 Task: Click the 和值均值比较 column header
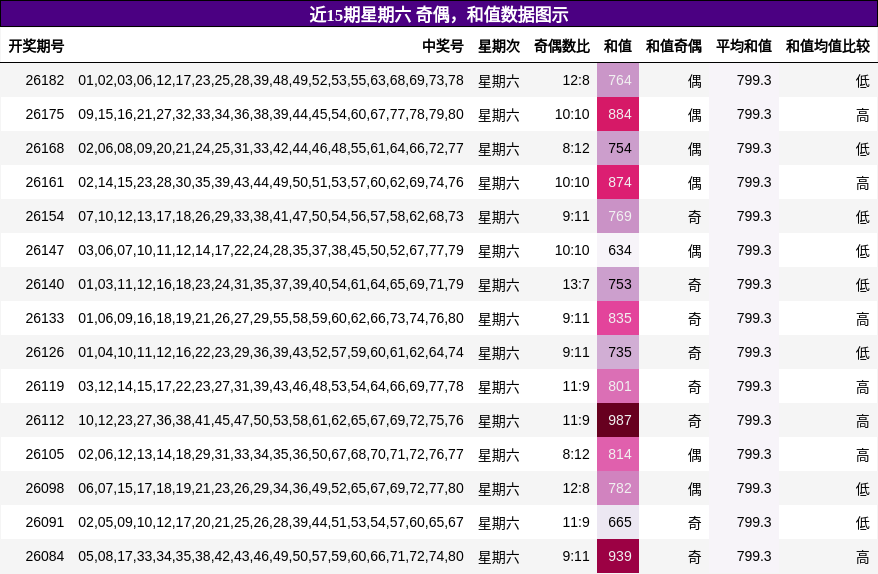click(828, 46)
